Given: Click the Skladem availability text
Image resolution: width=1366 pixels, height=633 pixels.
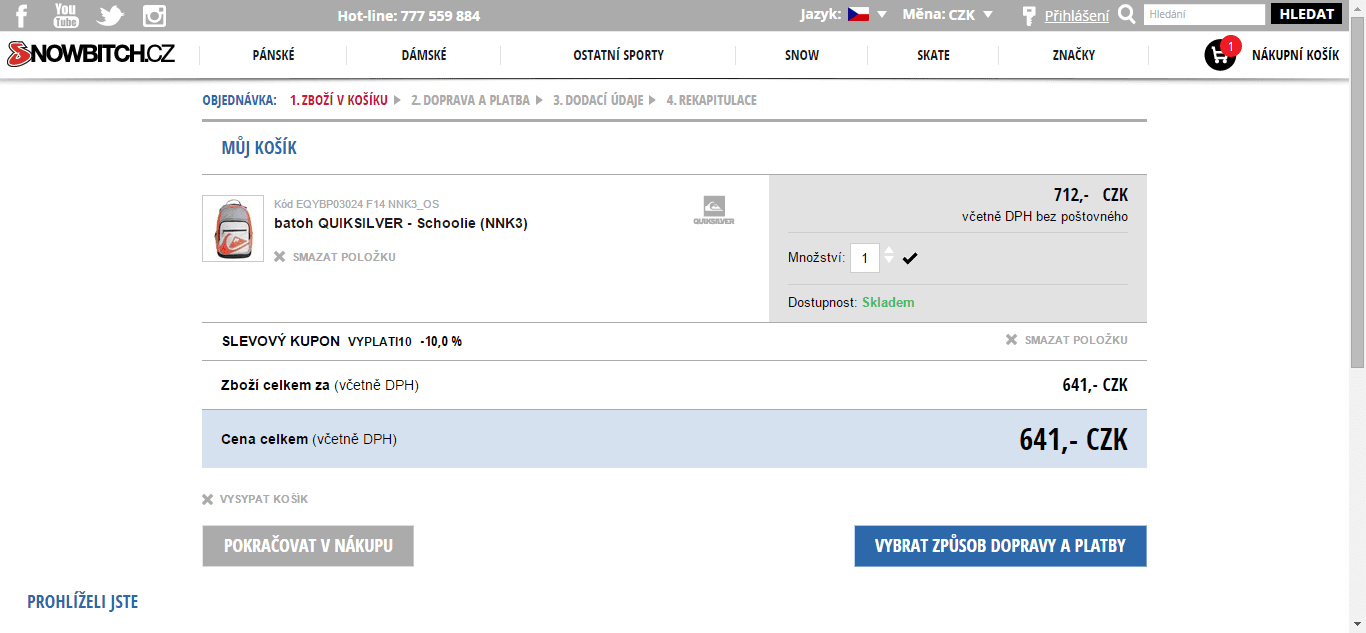Looking at the screenshot, I should [888, 302].
